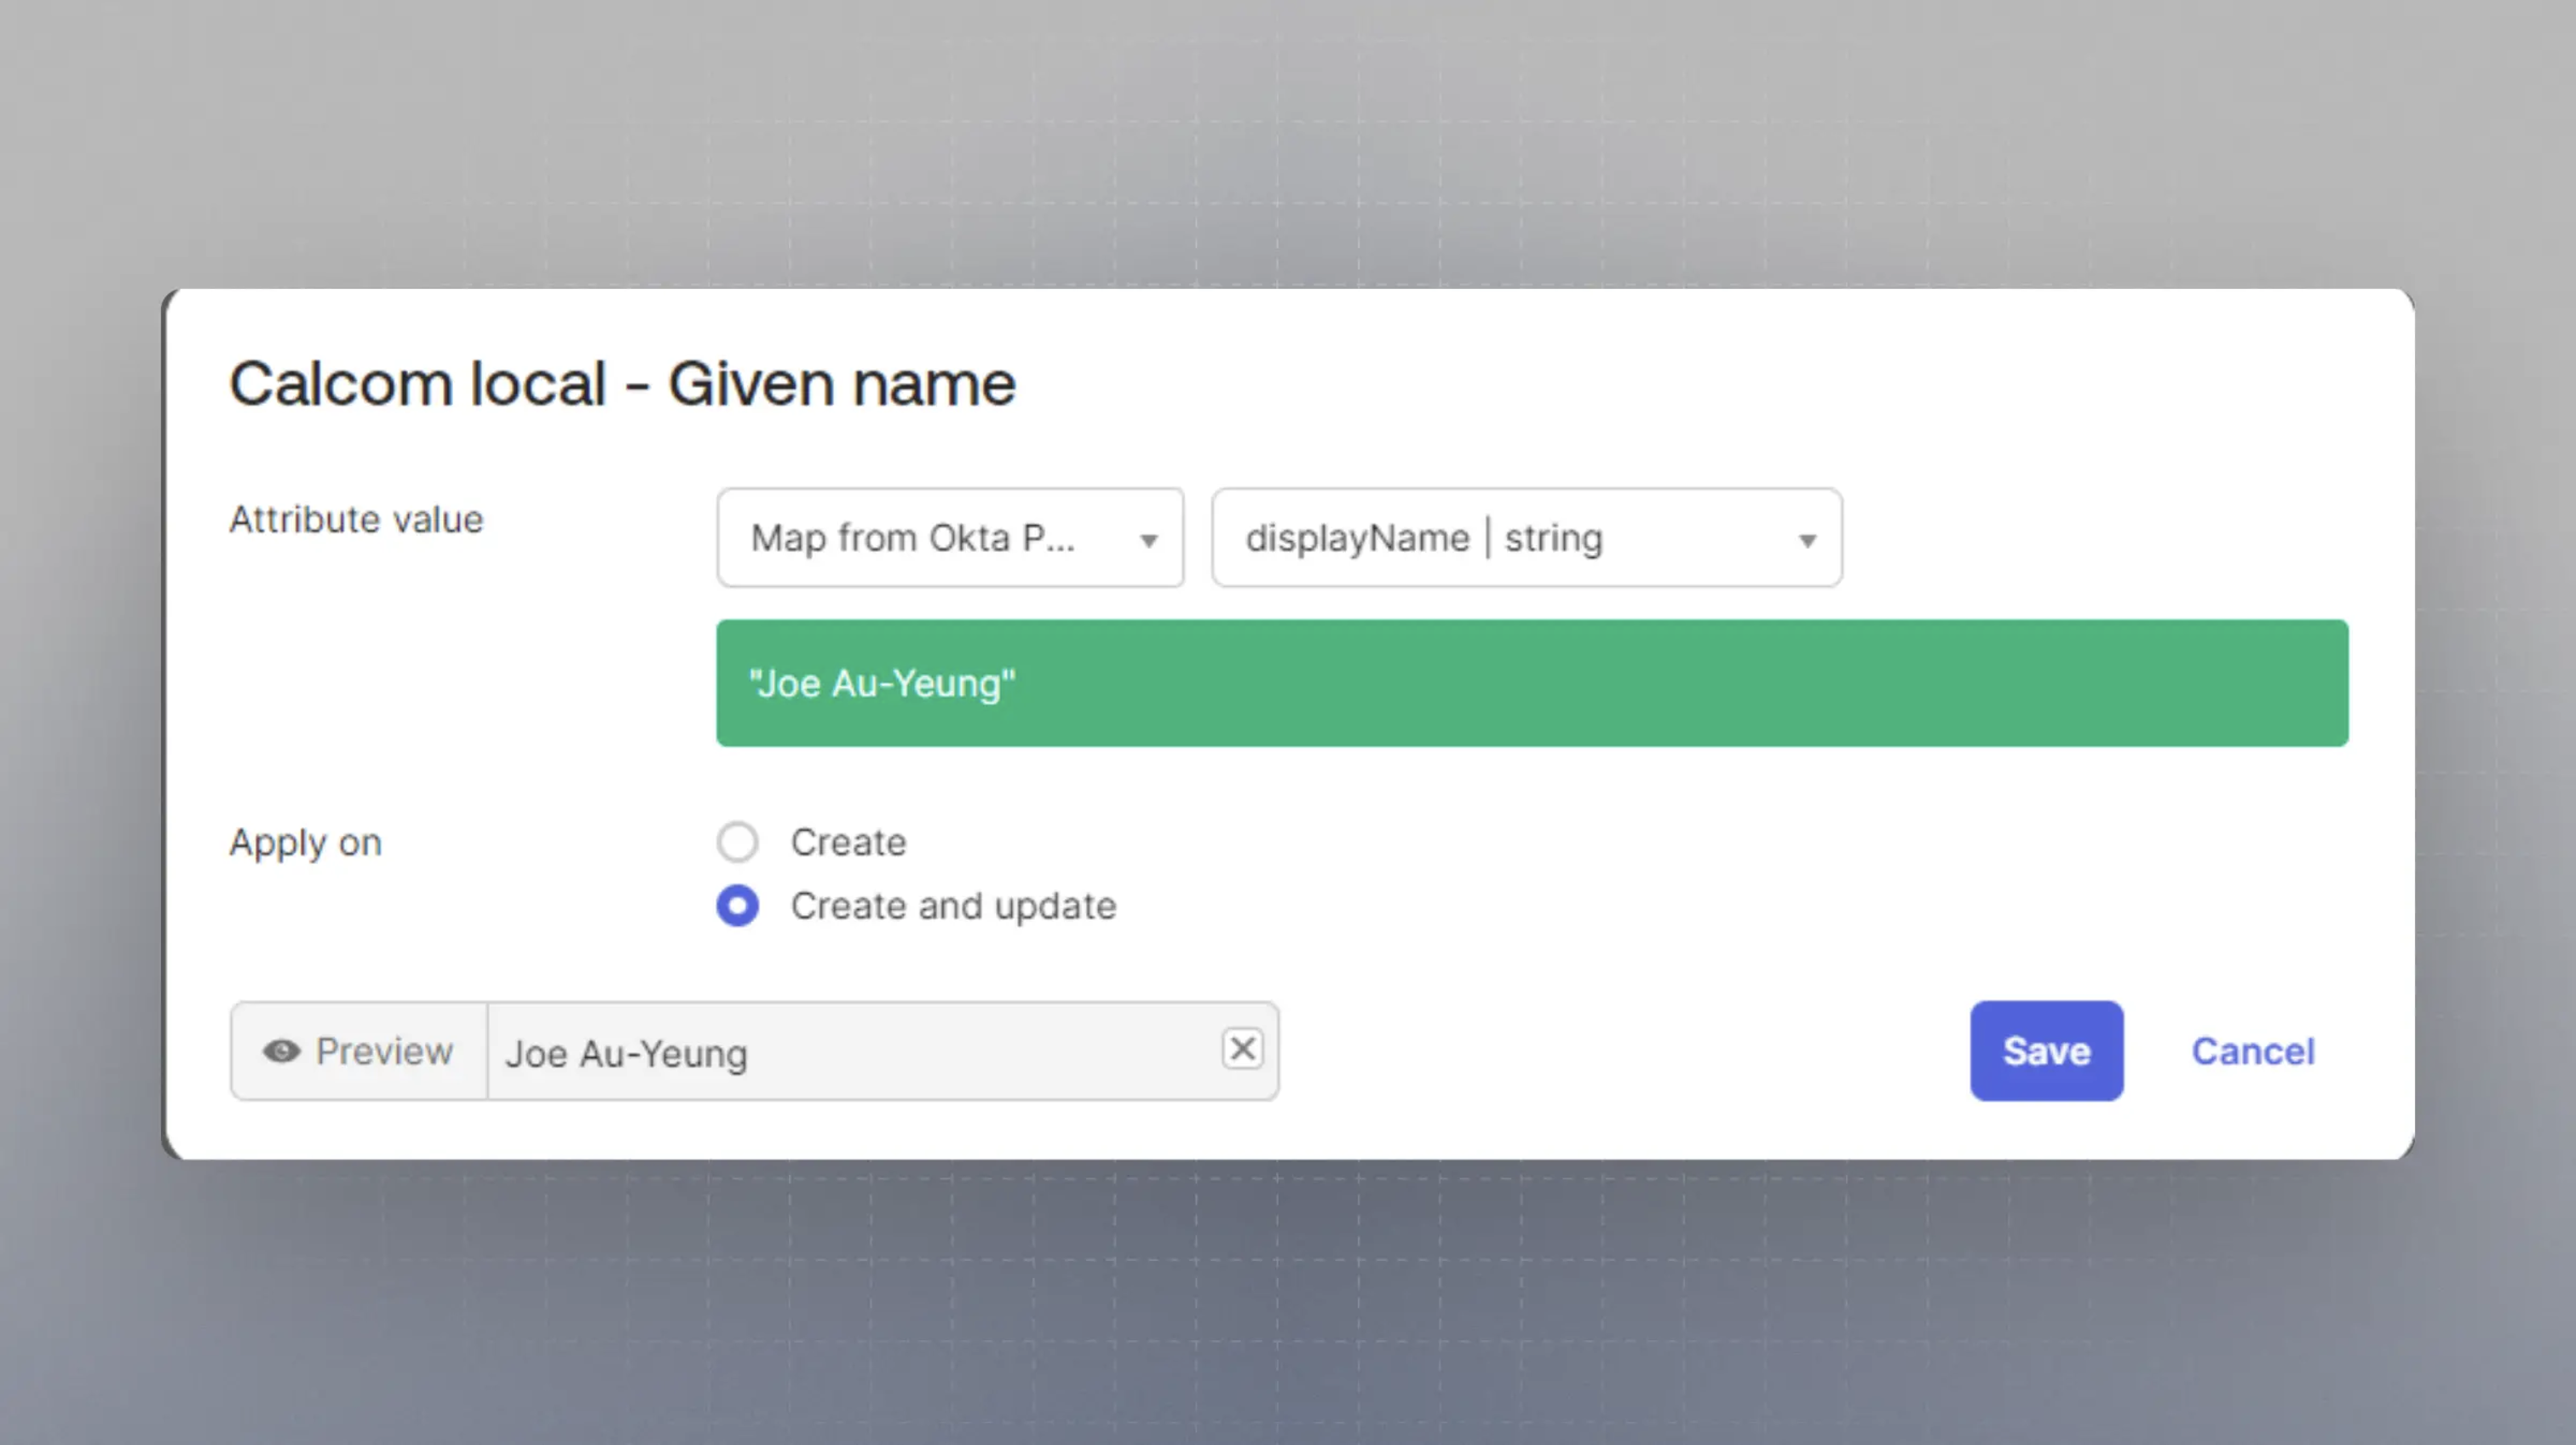Select the Create radio button
Screen dimensions: 2576x1445
pyautogui.click(x=738, y=842)
